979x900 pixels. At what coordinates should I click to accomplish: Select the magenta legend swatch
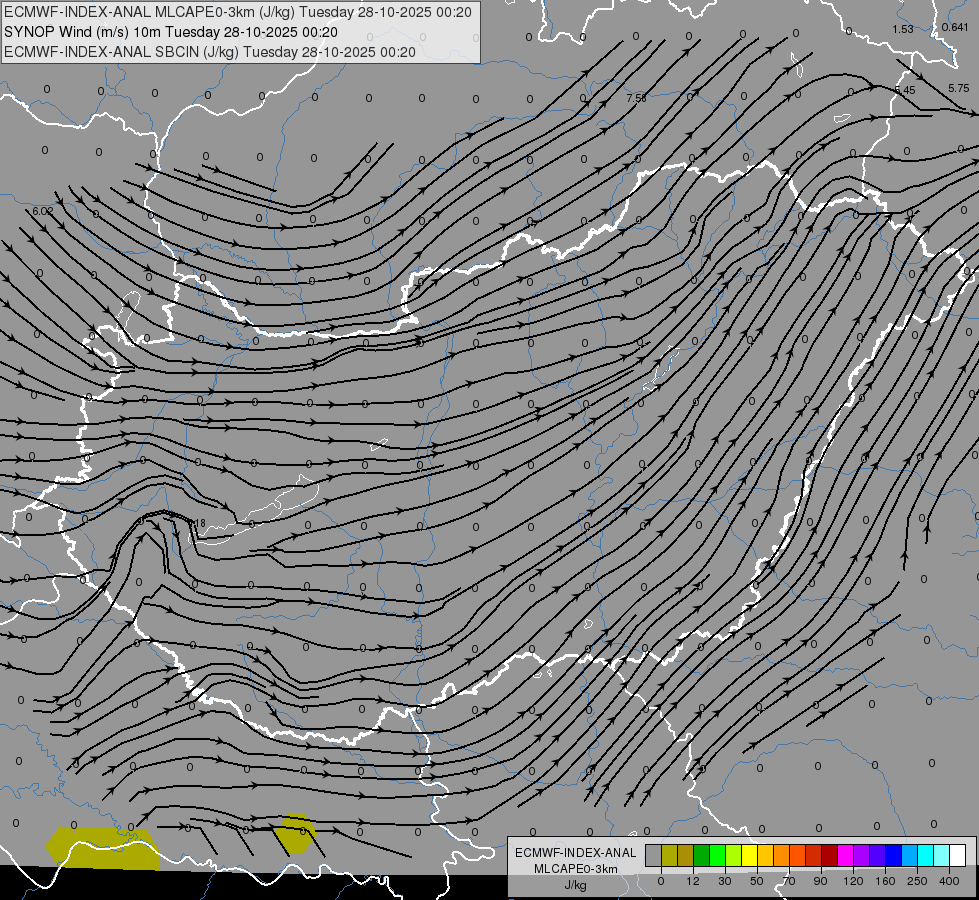pyautogui.click(x=846, y=855)
